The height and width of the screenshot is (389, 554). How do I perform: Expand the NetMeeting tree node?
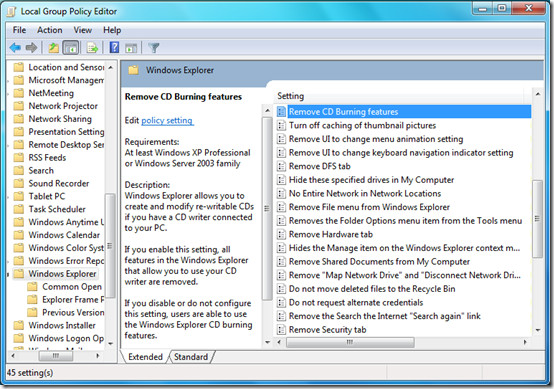tap(8, 94)
